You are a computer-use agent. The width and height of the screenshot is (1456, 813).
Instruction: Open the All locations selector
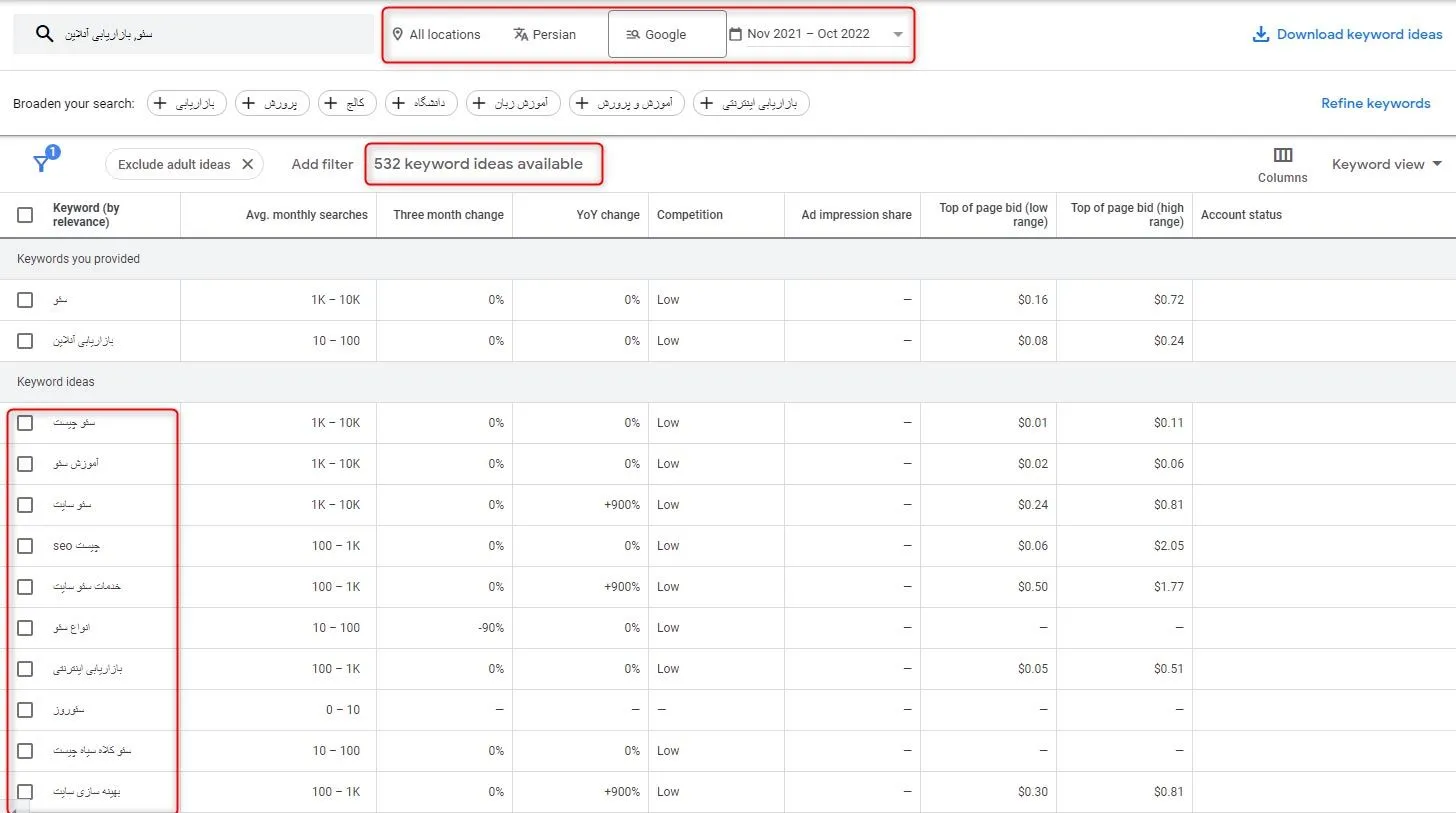pyautogui.click(x=436, y=34)
